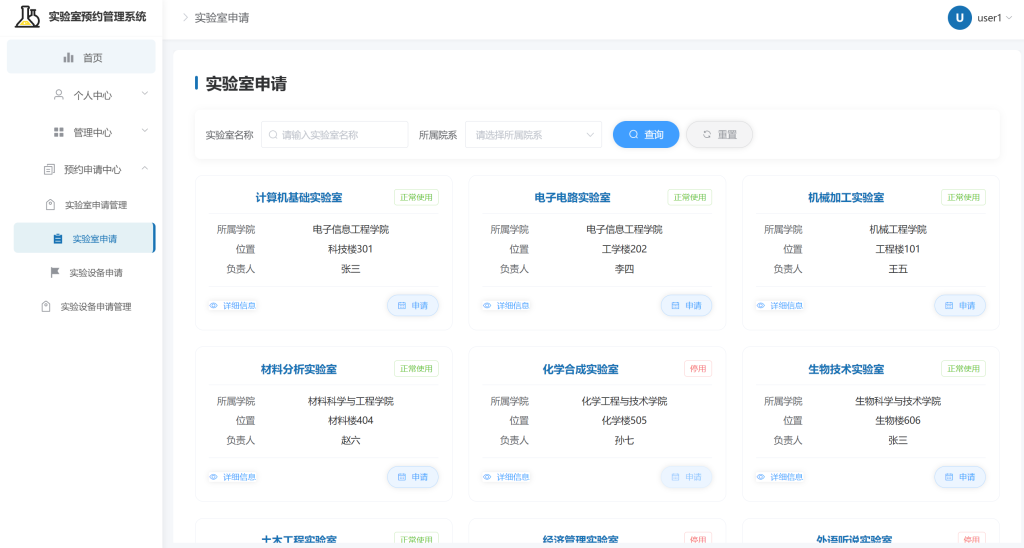The width and height of the screenshot is (1024, 548).
Task: Click 机械工程学院 text
Action: click(x=897, y=229)
